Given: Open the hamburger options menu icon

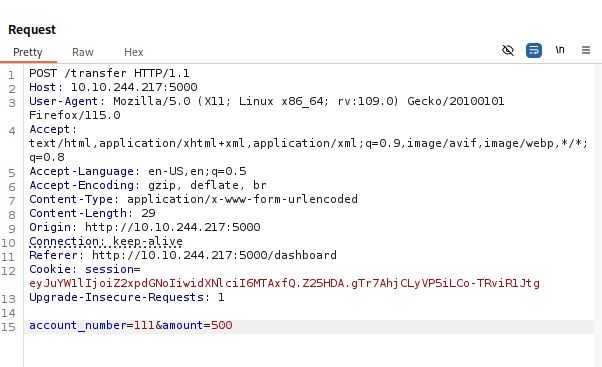Looking at the screenshot, I should (x=585, y=50).
